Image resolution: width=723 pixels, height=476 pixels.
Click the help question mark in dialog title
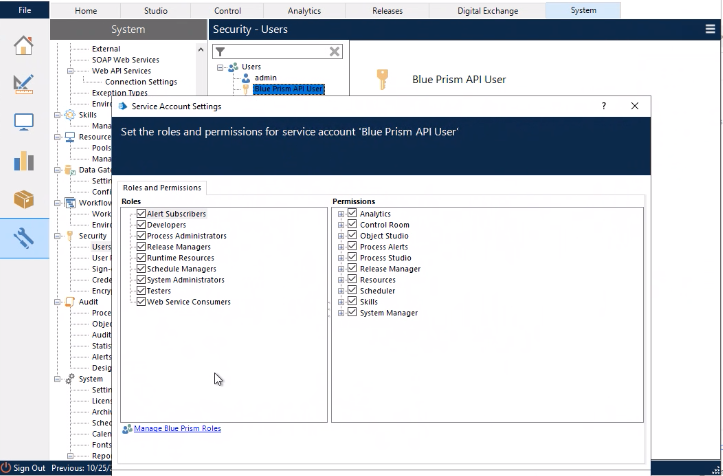click(604, 106)
